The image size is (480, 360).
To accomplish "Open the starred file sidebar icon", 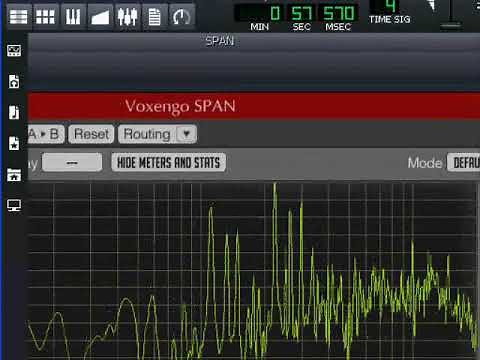I will coord(14,143).
